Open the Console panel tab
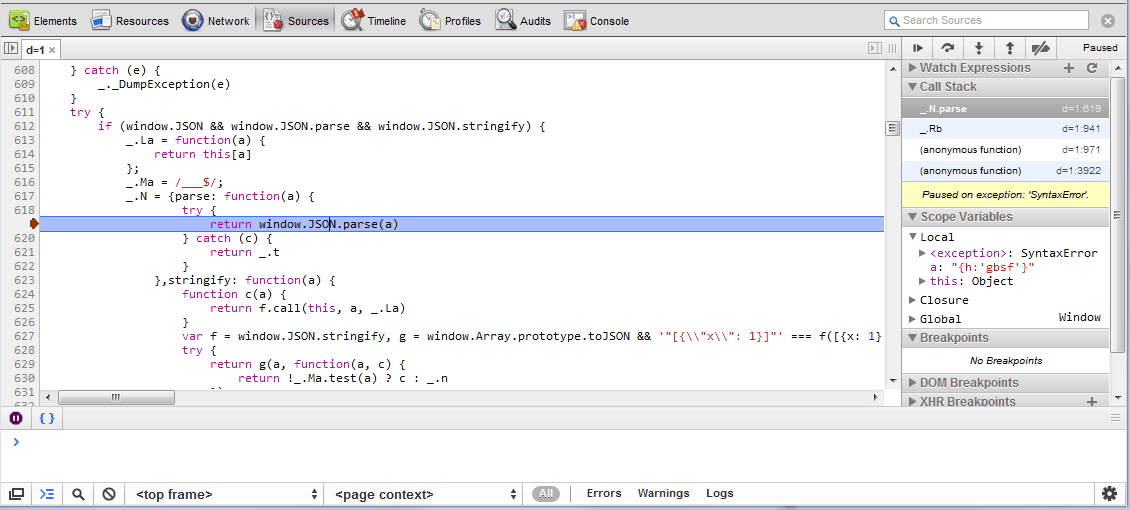This screenshot has width=1130, height=510. coord(597,21)
